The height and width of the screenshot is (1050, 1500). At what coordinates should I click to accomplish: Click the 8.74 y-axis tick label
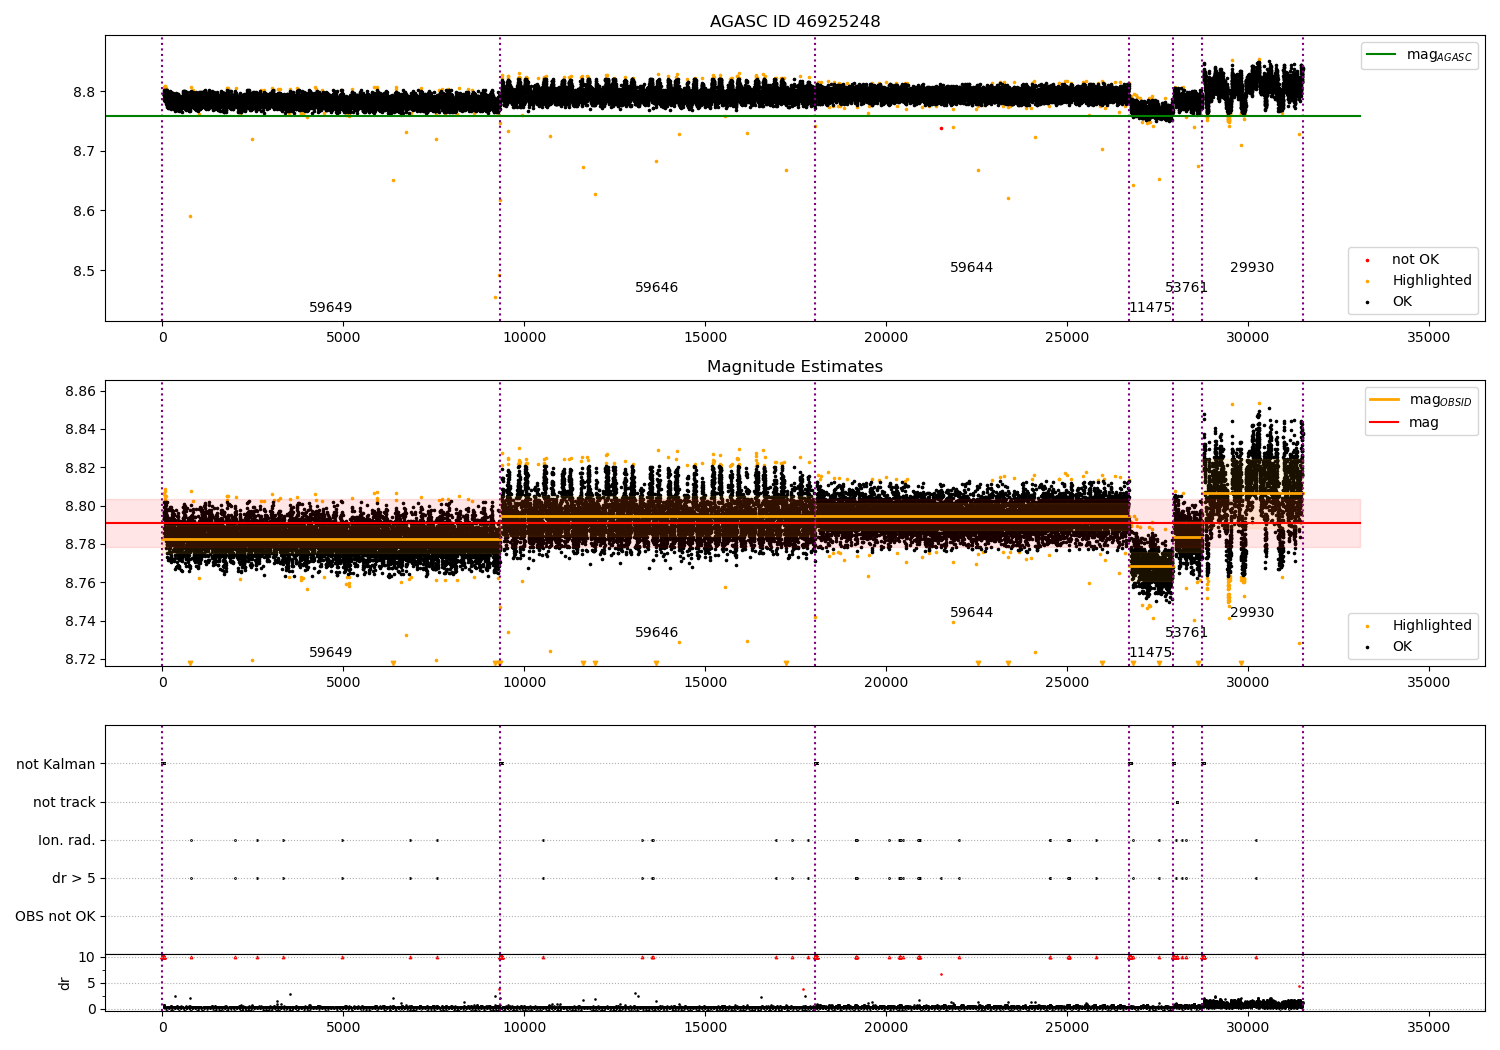80,621
